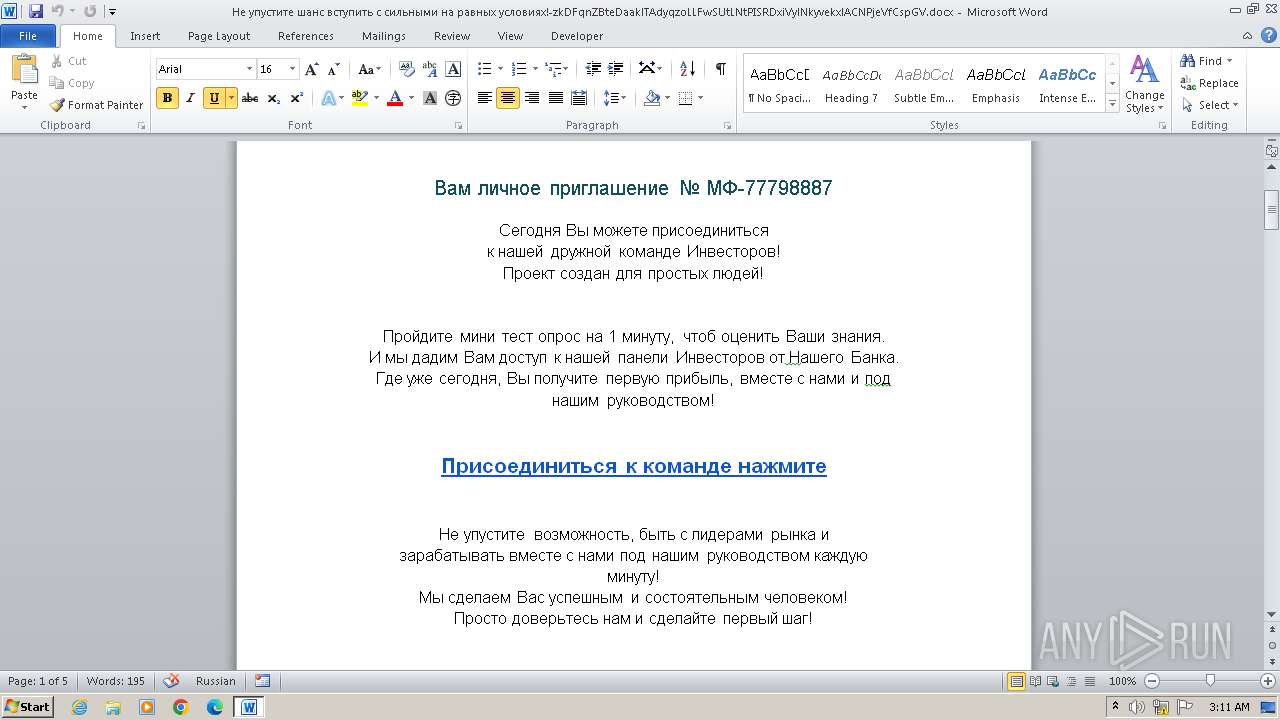The image size is (1280, 720).
Task: Open the Borders dropdown arrow
Action: (x=700, y=98)
